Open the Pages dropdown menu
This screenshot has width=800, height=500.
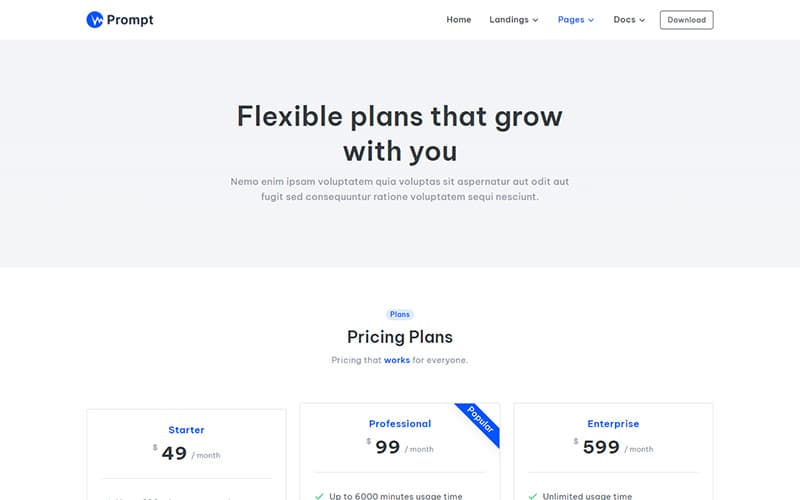(576, 20)
